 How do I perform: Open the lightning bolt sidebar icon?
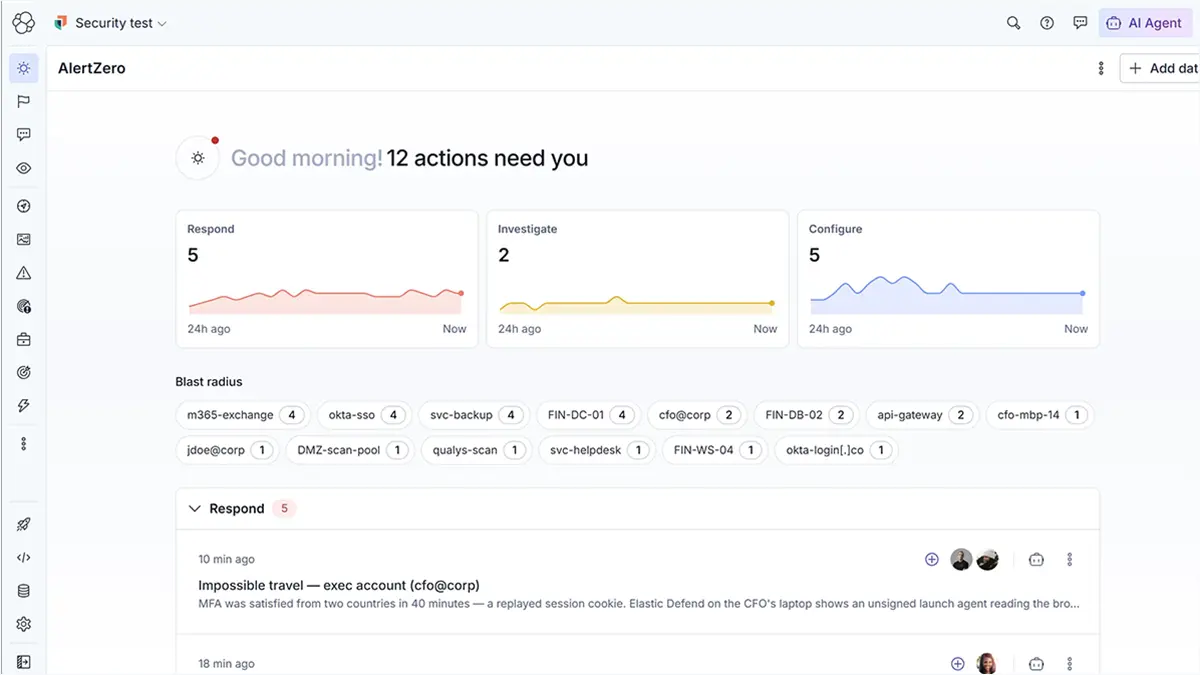(24, 406)
